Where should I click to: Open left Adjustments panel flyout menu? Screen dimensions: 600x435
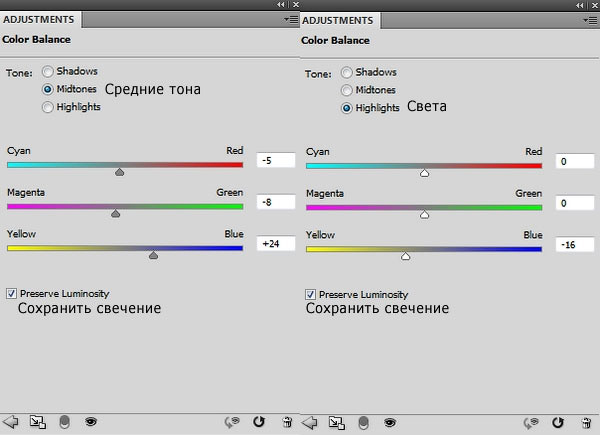[291, 19]
